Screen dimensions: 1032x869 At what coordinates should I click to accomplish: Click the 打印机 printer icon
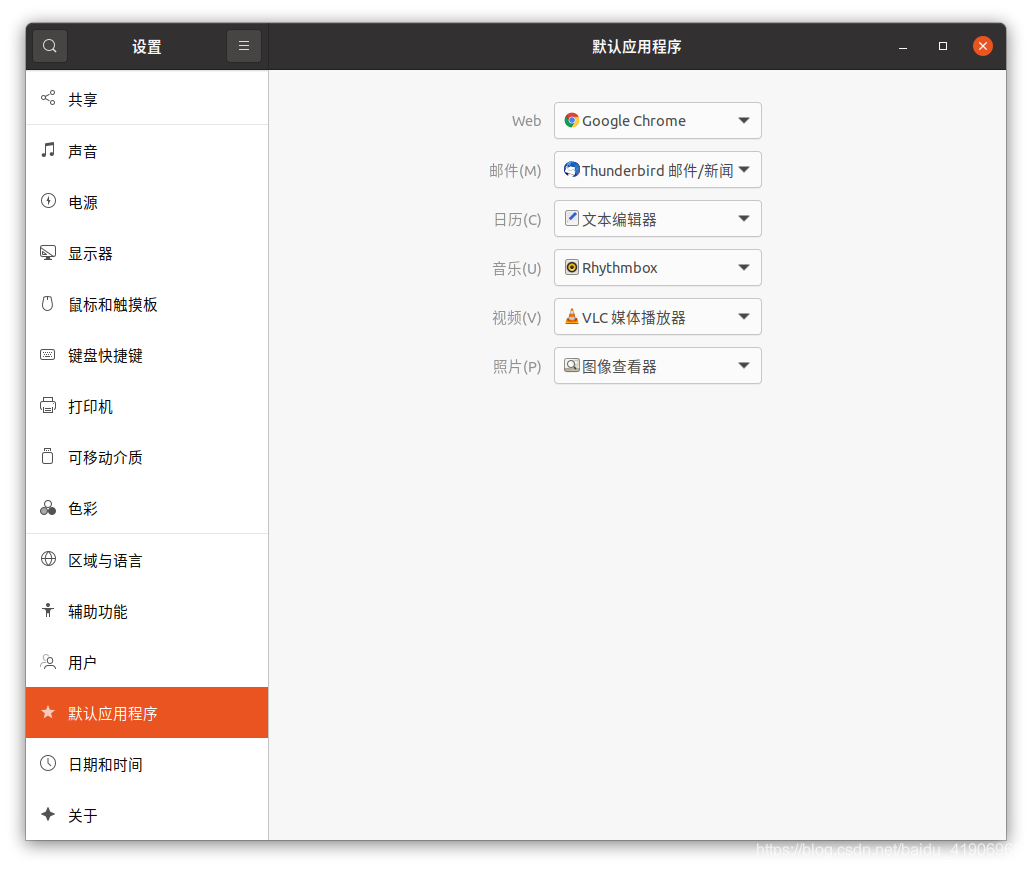48,406
